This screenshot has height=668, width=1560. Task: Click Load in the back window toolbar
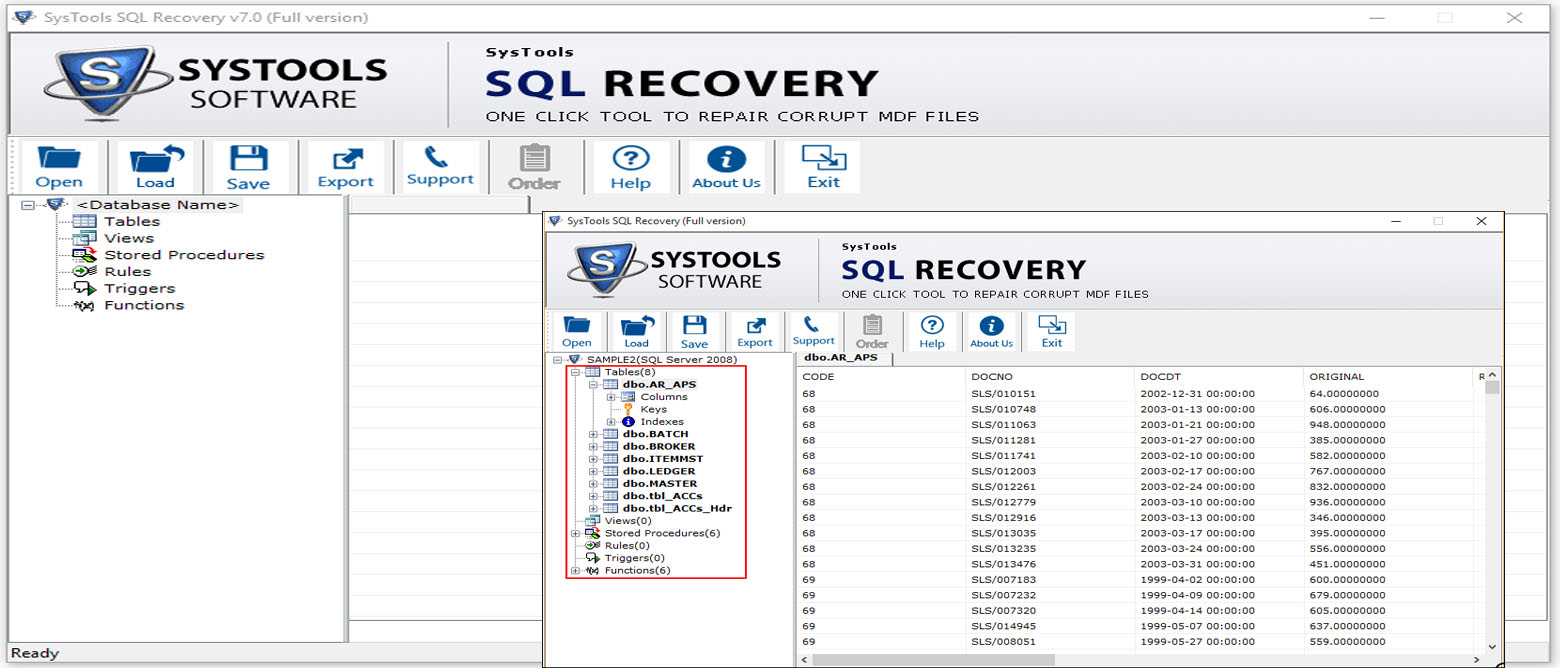155,167
